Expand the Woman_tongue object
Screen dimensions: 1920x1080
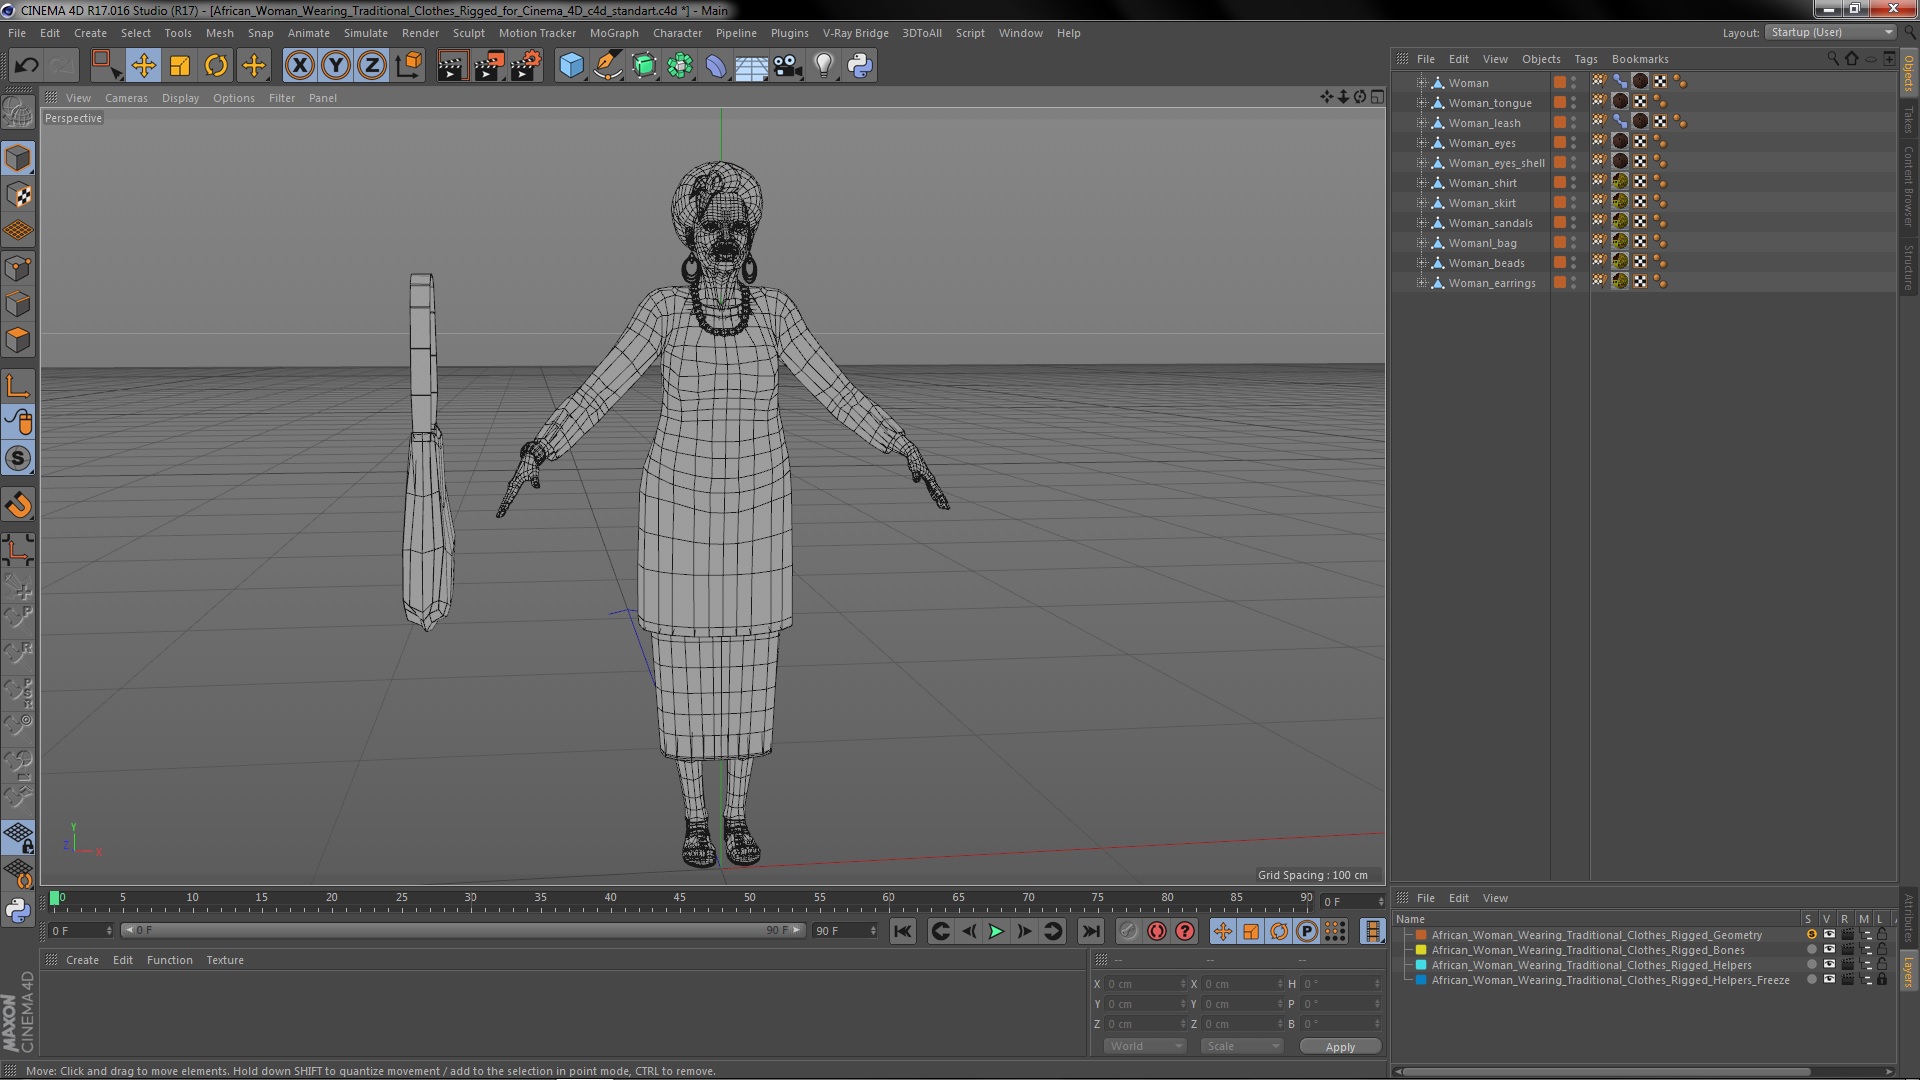pos(1421,103)
